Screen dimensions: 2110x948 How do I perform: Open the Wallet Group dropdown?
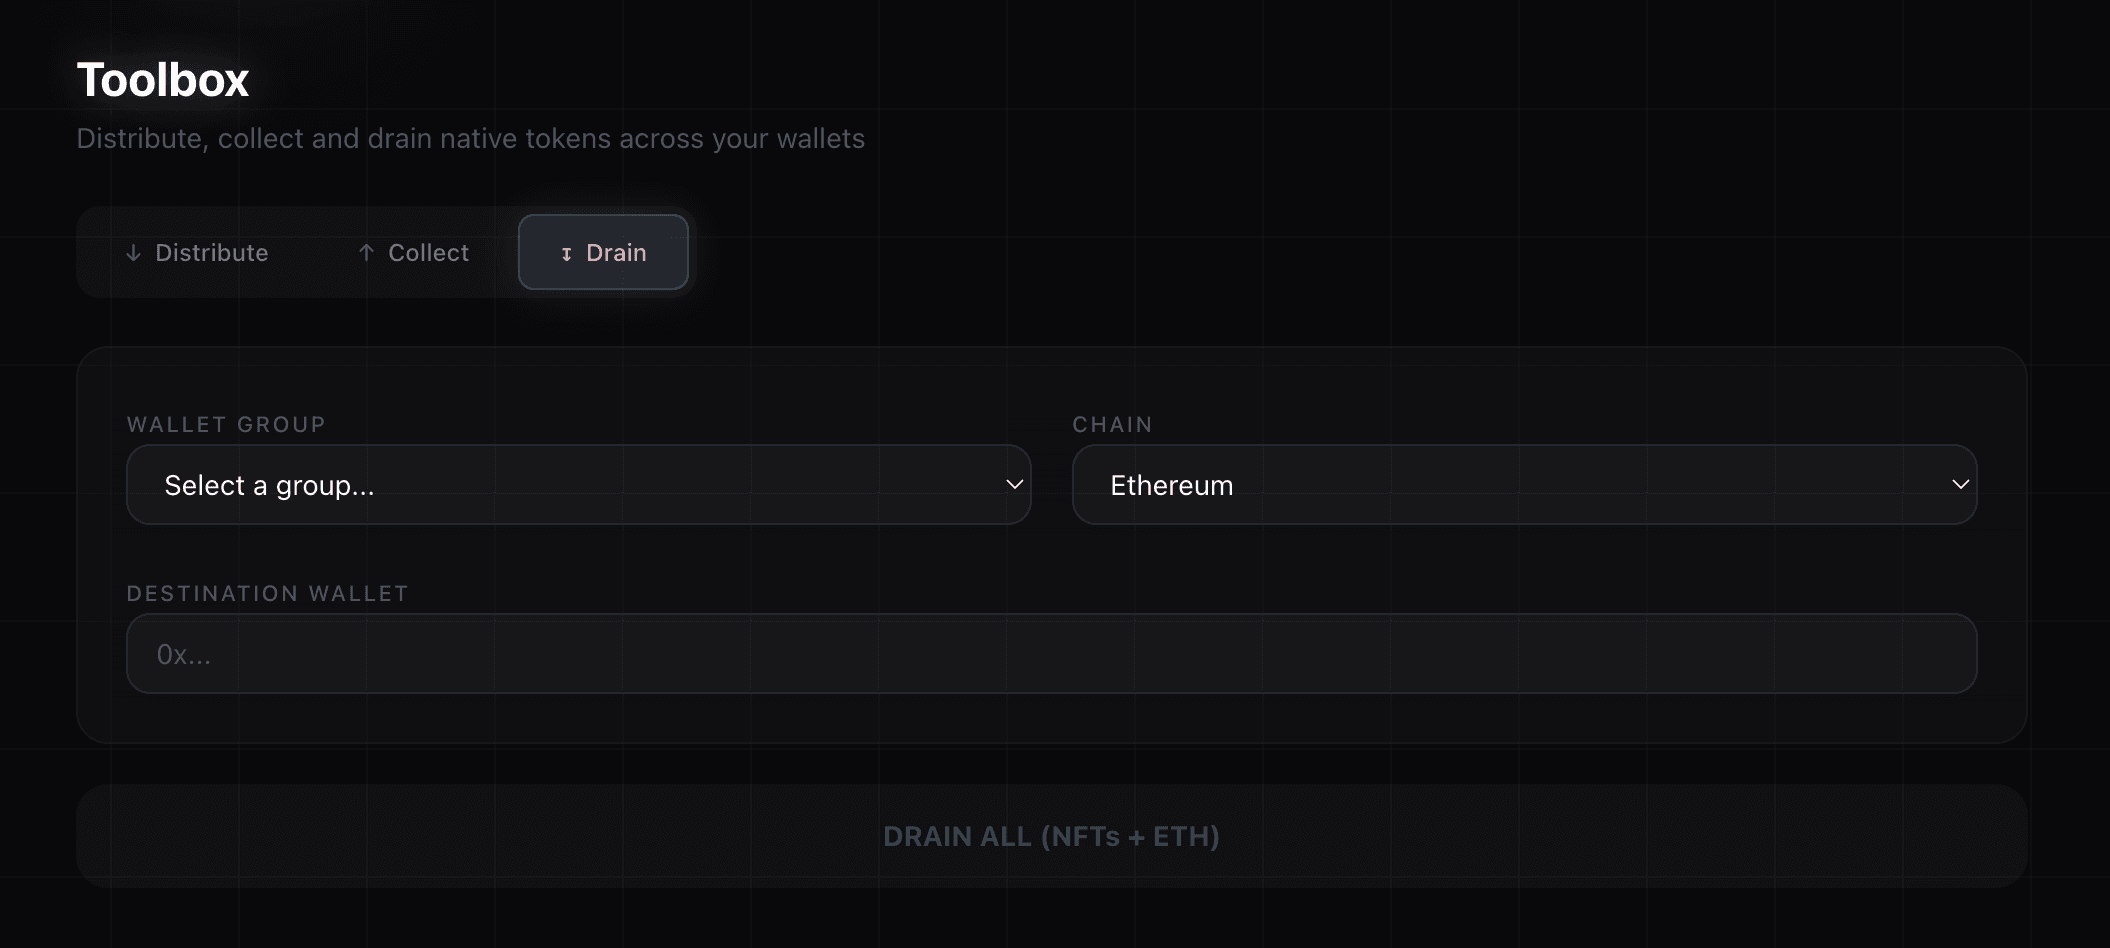pyautogui.click(x=578, y=485)
